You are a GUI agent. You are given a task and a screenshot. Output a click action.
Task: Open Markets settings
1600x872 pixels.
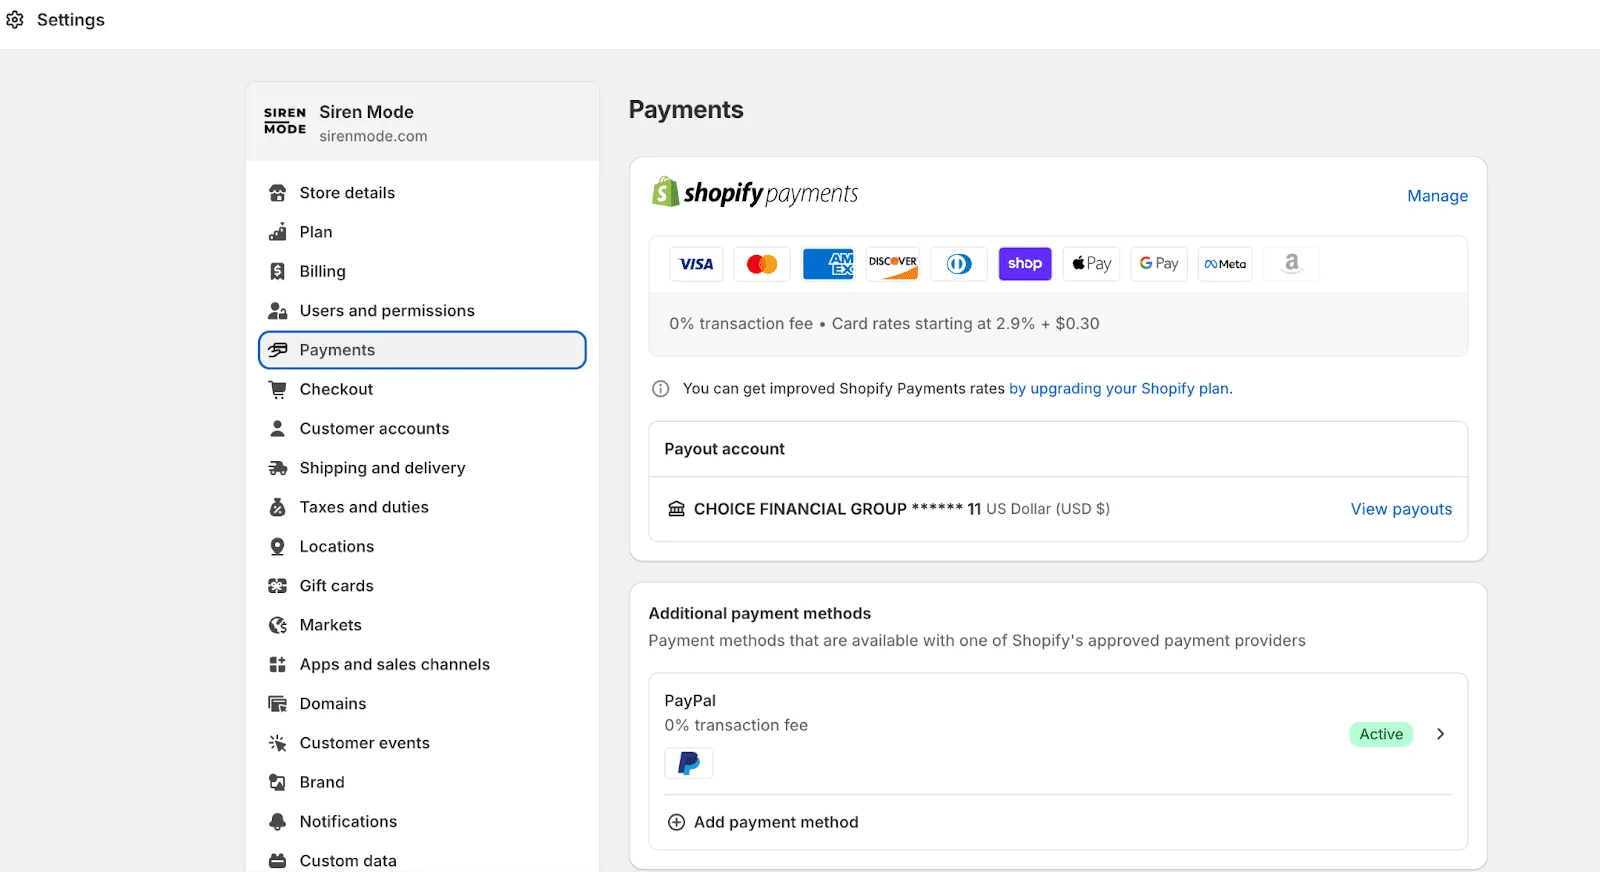422,625
